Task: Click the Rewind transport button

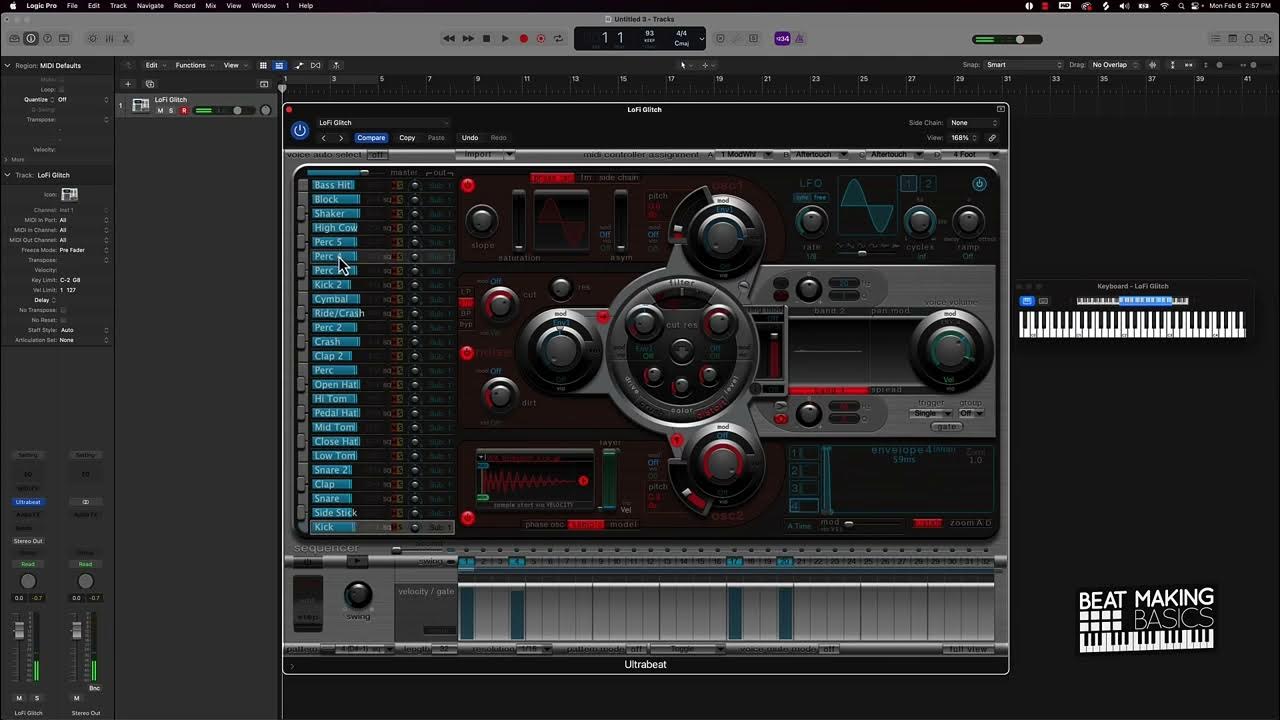Action: 449,39
